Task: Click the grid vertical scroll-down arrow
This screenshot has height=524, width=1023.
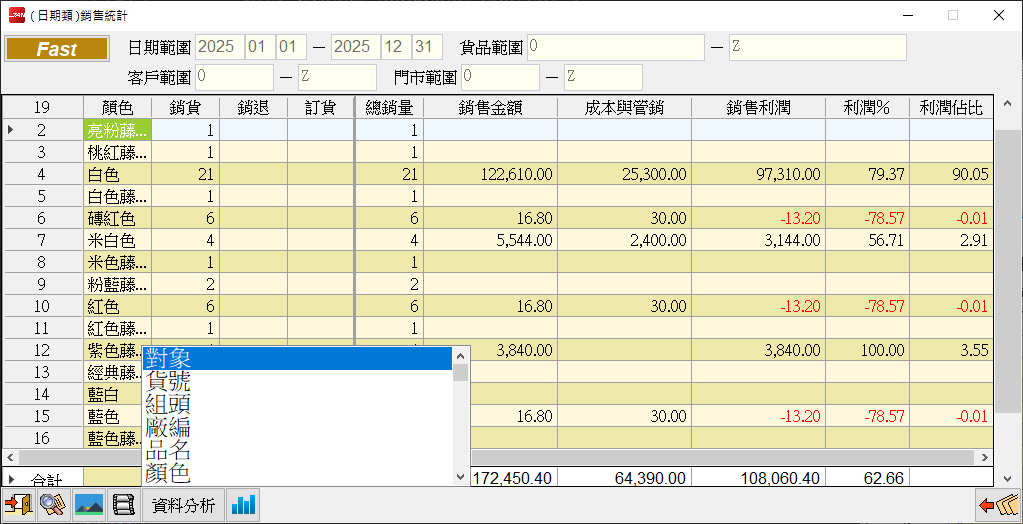Action: pos(1005,478)
